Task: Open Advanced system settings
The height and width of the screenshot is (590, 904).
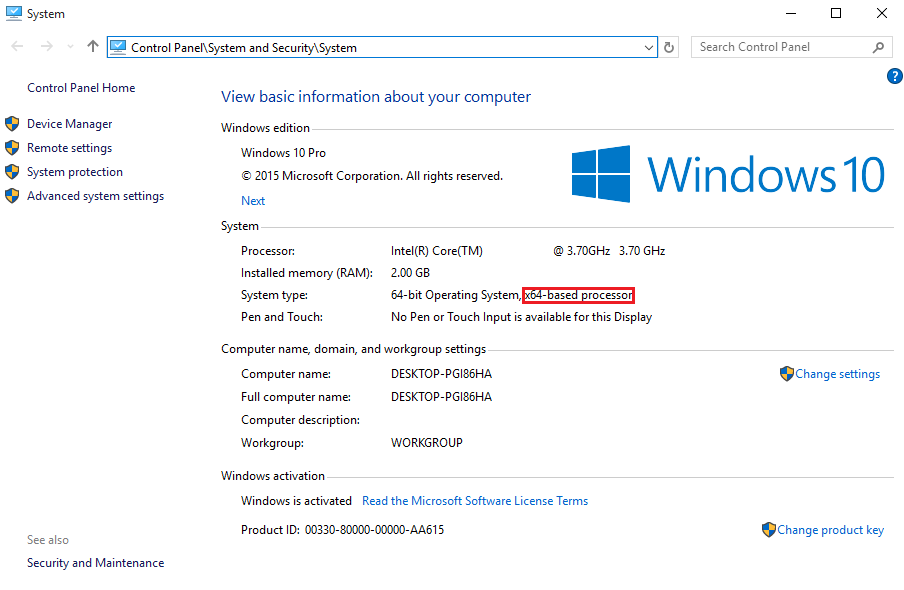Action: (x=96, y=196)
